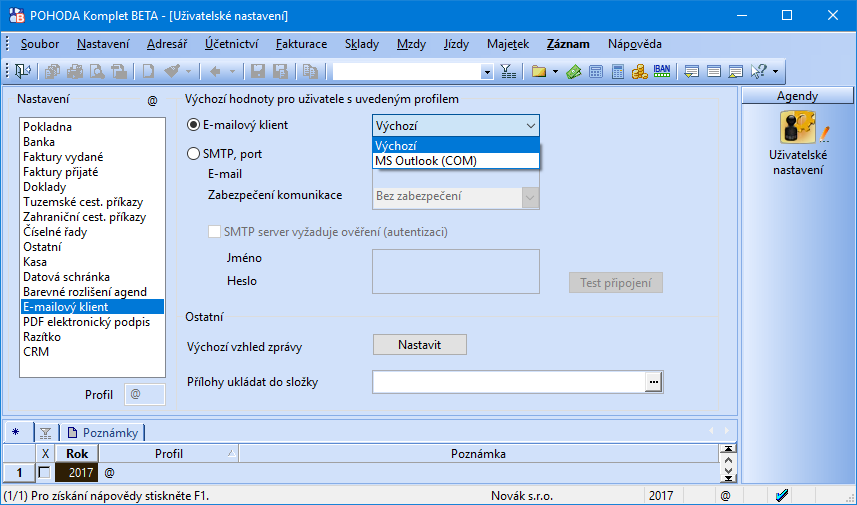Screen dimensions: 857x505
Task: Switch to the Poznámky tab
Action: tap(103, 433)
